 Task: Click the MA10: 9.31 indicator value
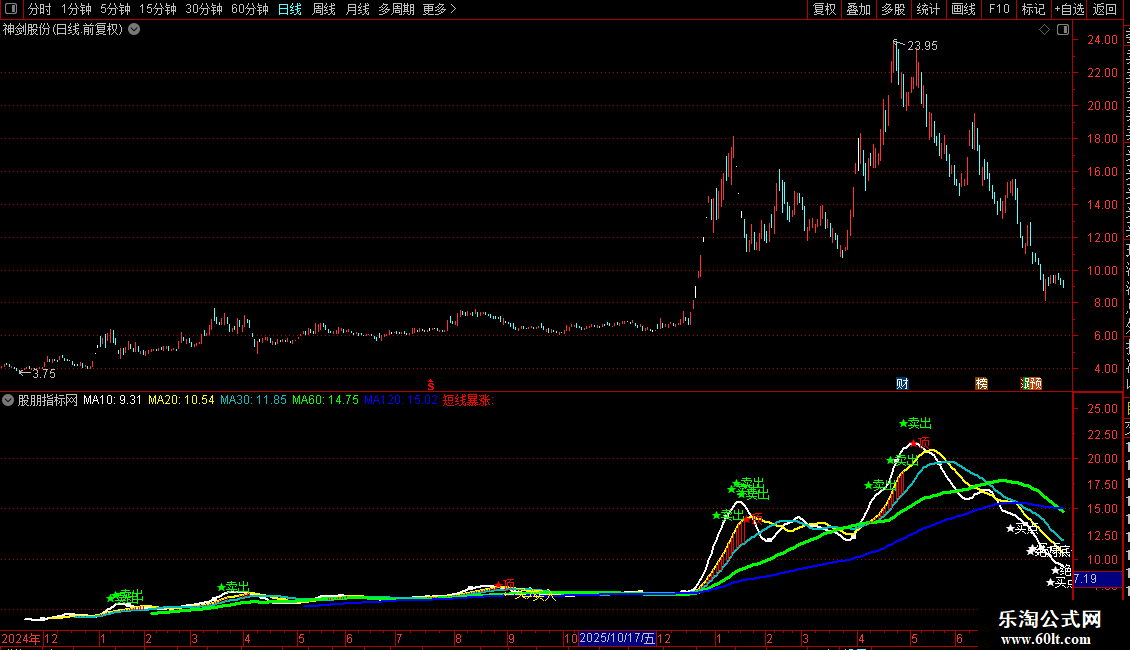[112, 400]
